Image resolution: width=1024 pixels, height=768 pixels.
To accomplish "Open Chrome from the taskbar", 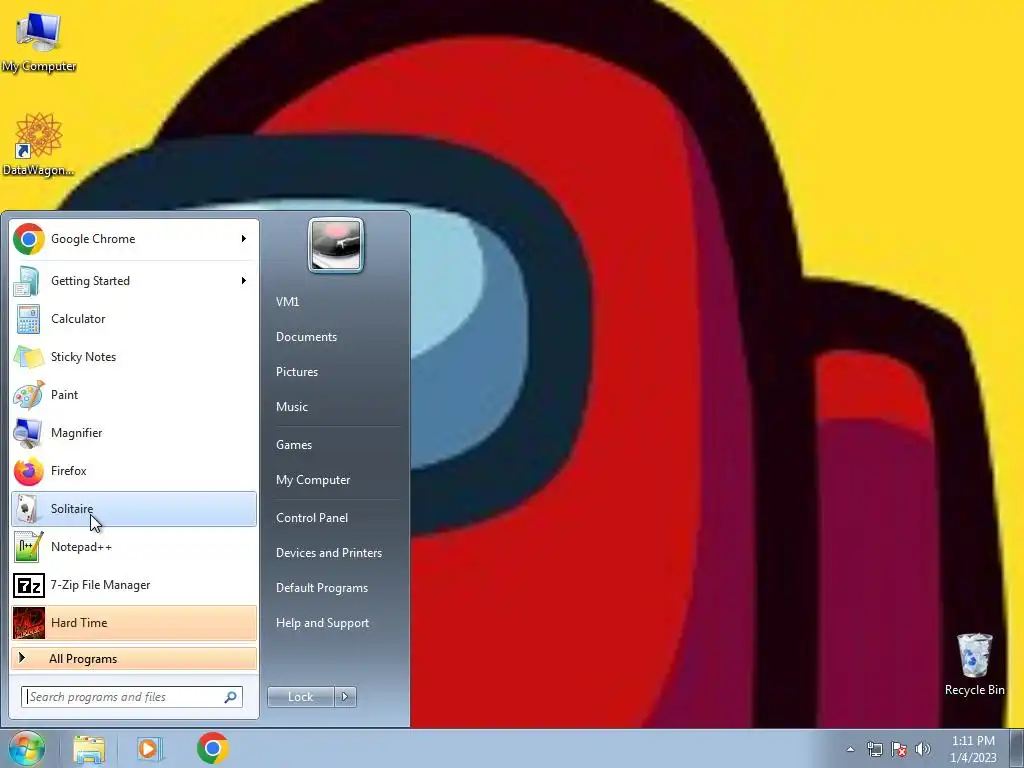I will coord(212,748).
